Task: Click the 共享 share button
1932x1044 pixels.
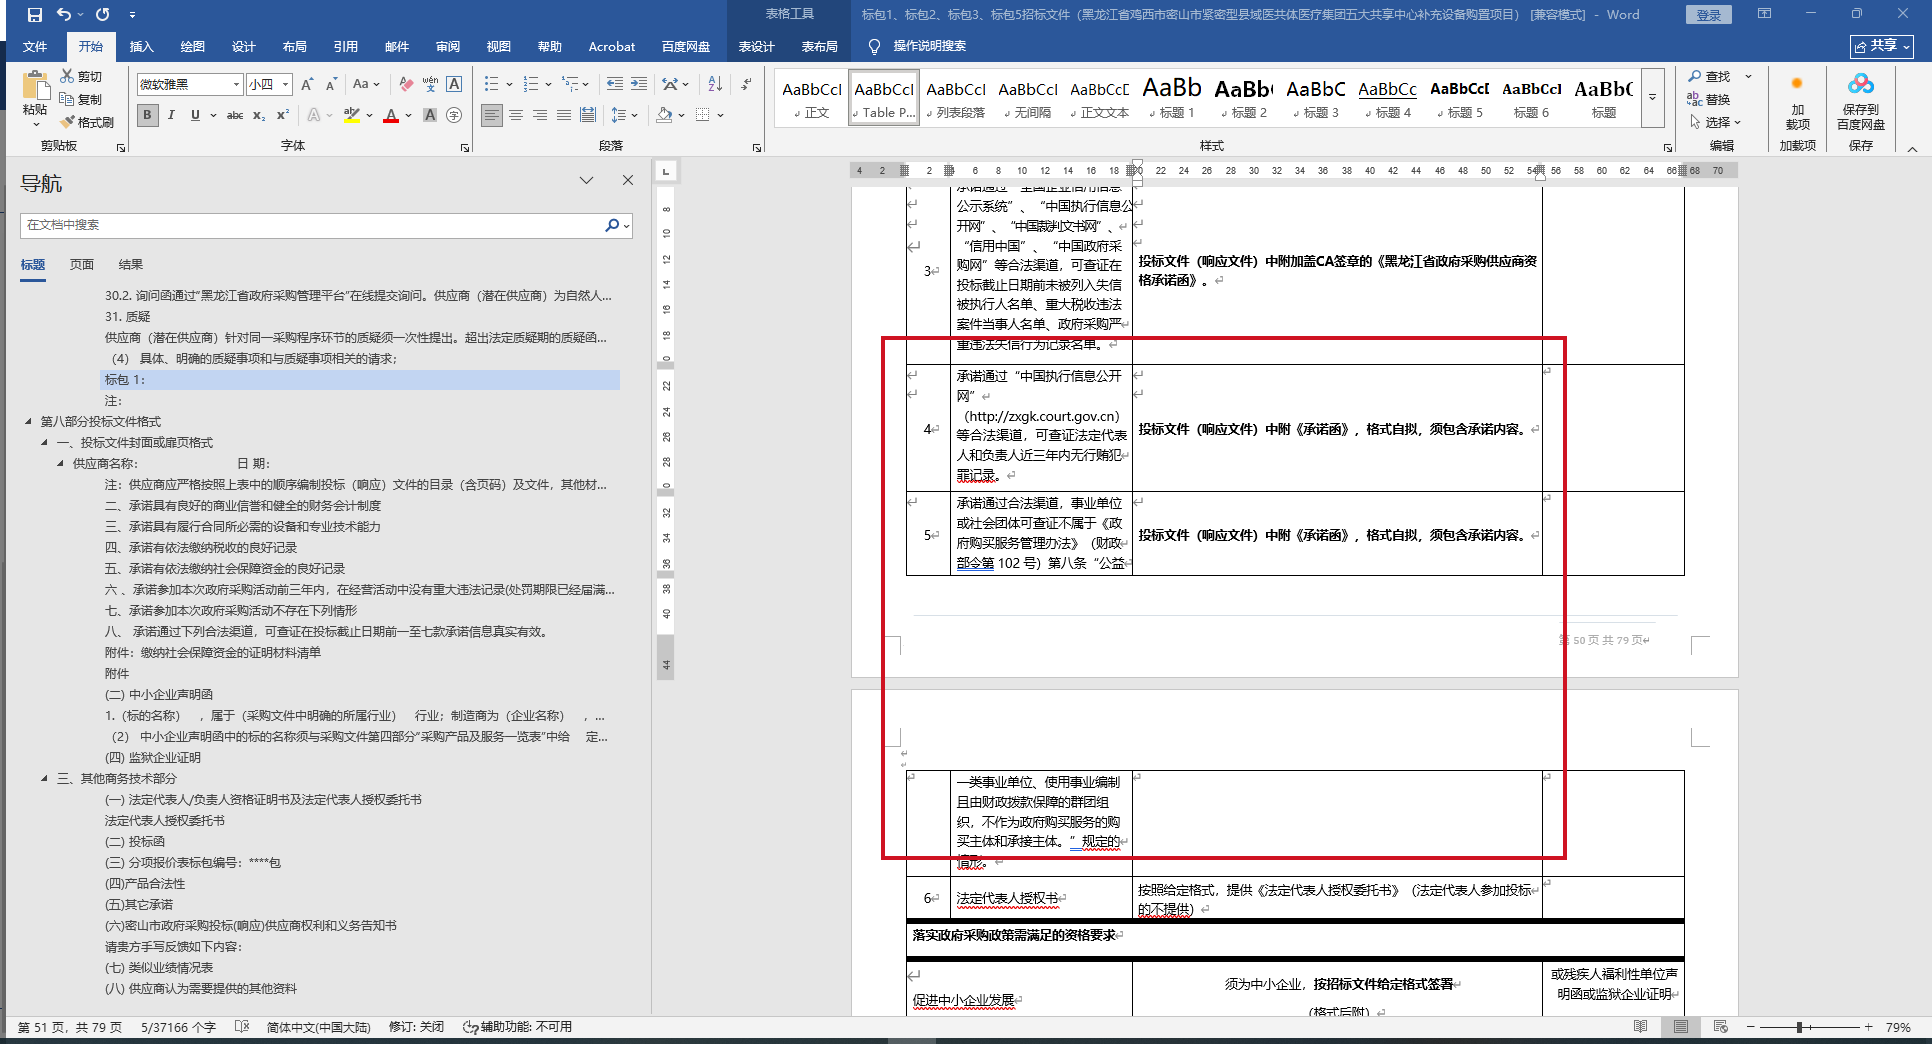Action: [1881, 47]
